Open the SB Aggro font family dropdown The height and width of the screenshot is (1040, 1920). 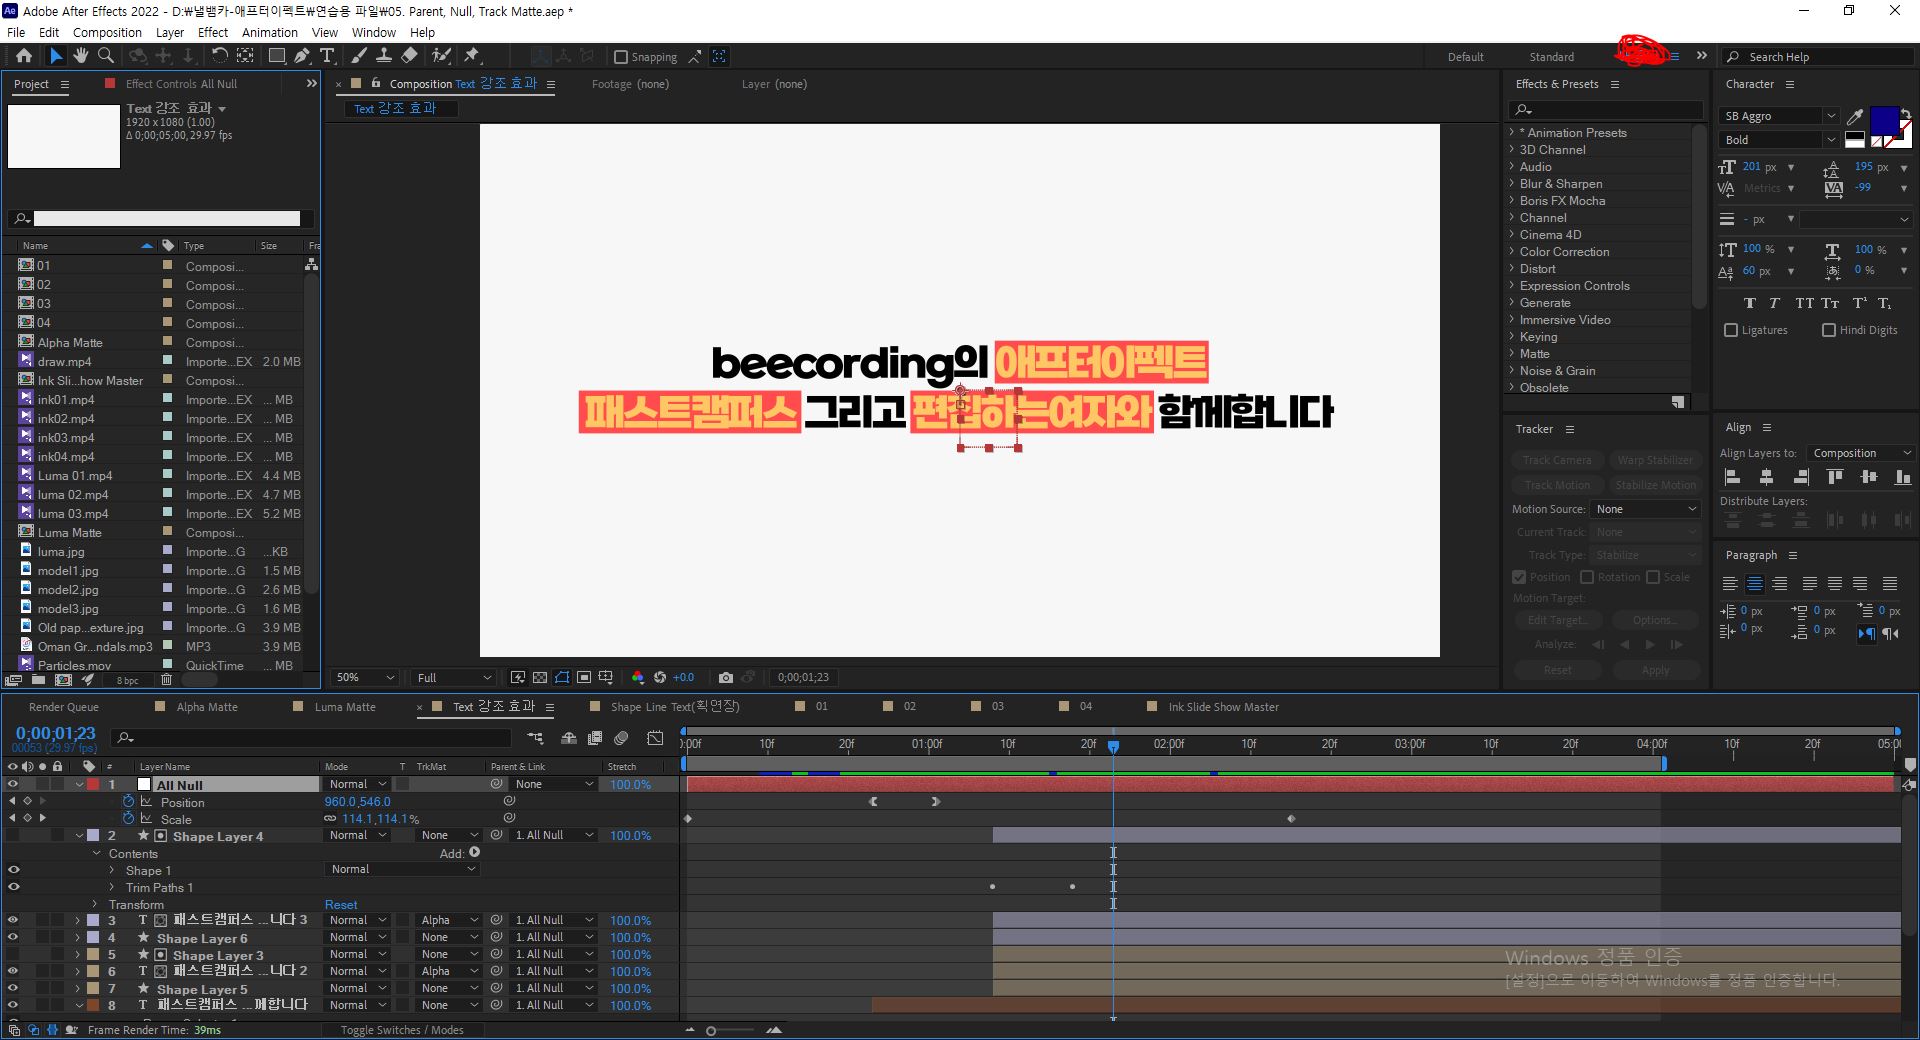[1779, 116]
